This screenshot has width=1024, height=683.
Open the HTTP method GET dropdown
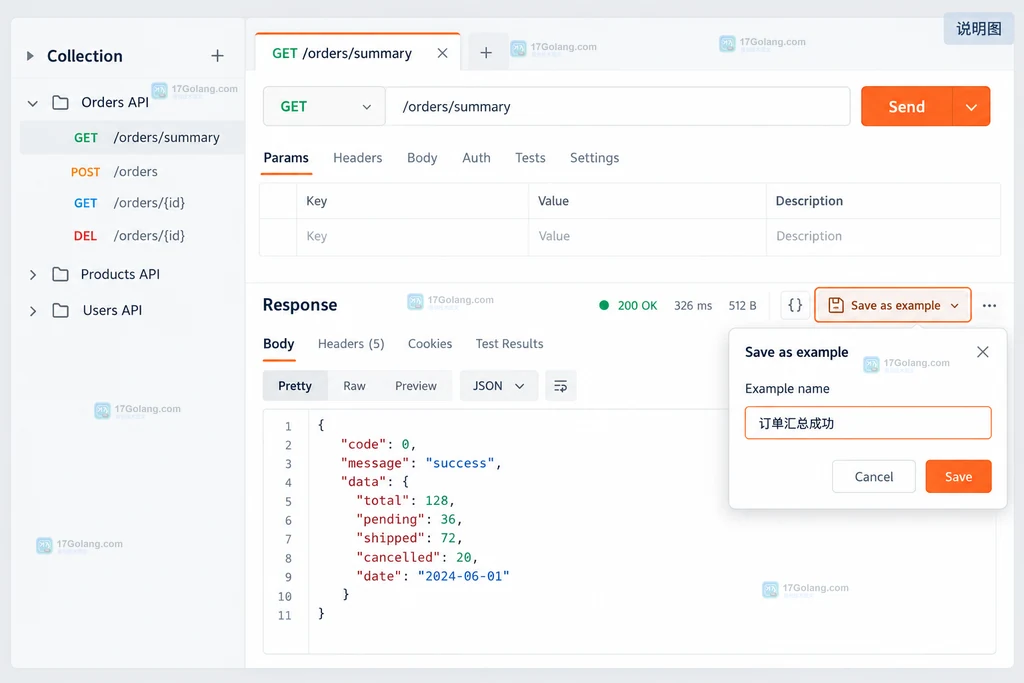point(325,106)
